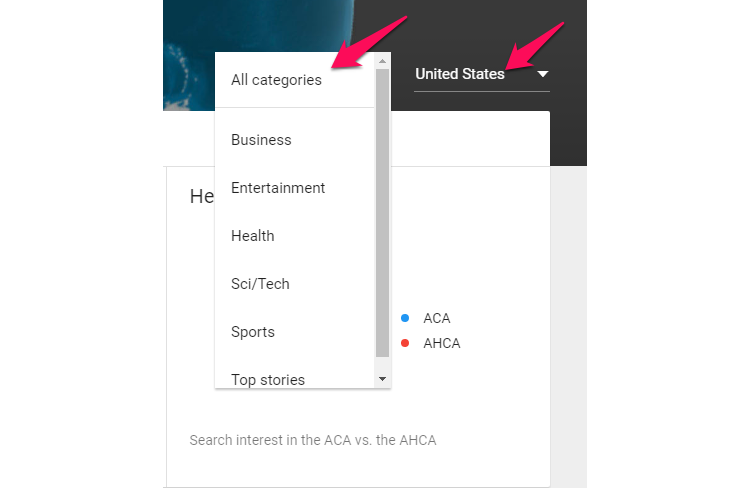
Task: Click the blue ACA legend dot
Action: point(405,318)
